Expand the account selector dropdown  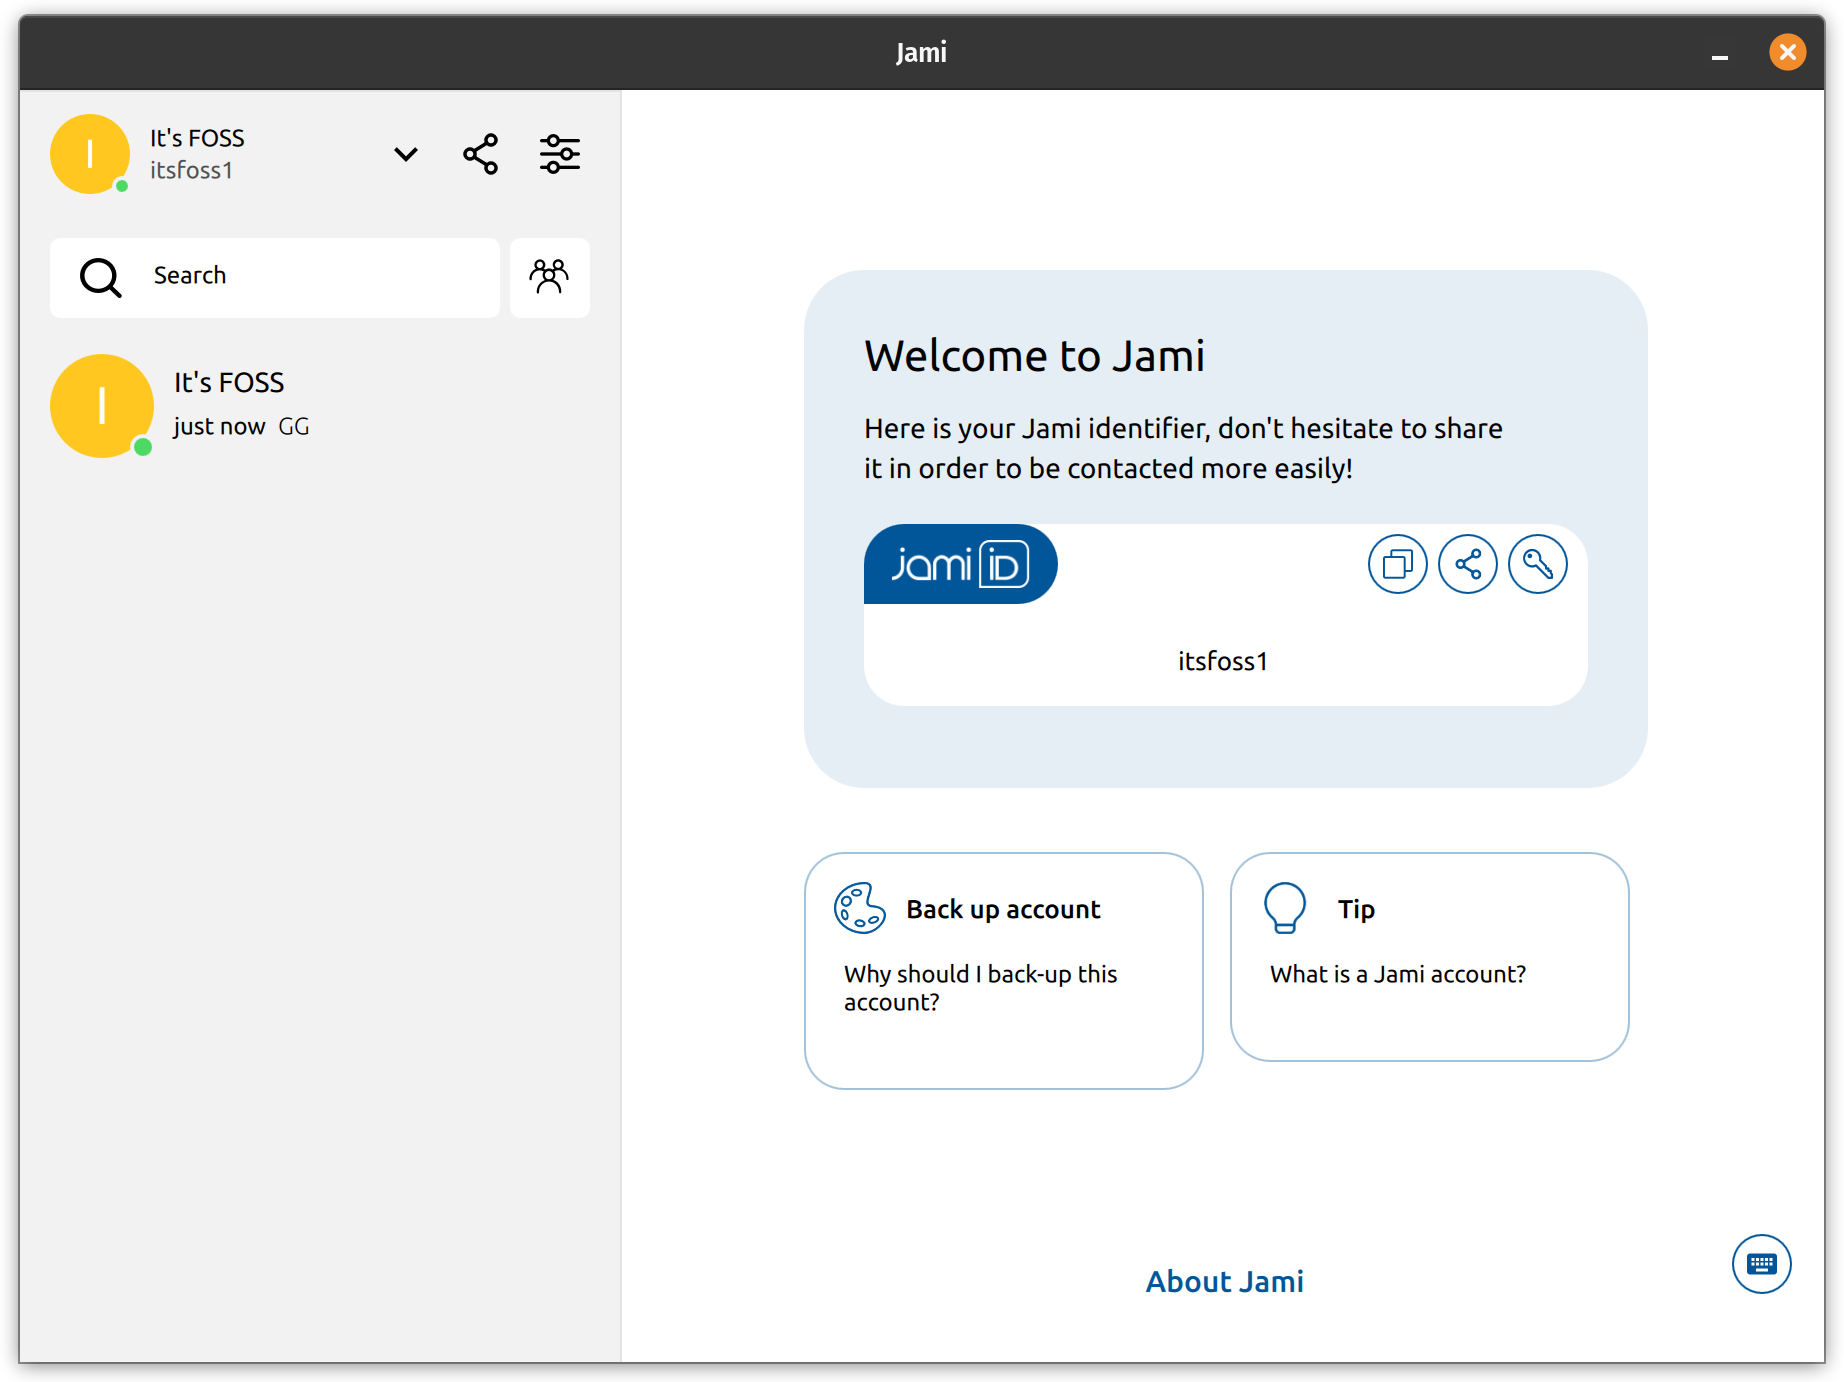(405, 154)
